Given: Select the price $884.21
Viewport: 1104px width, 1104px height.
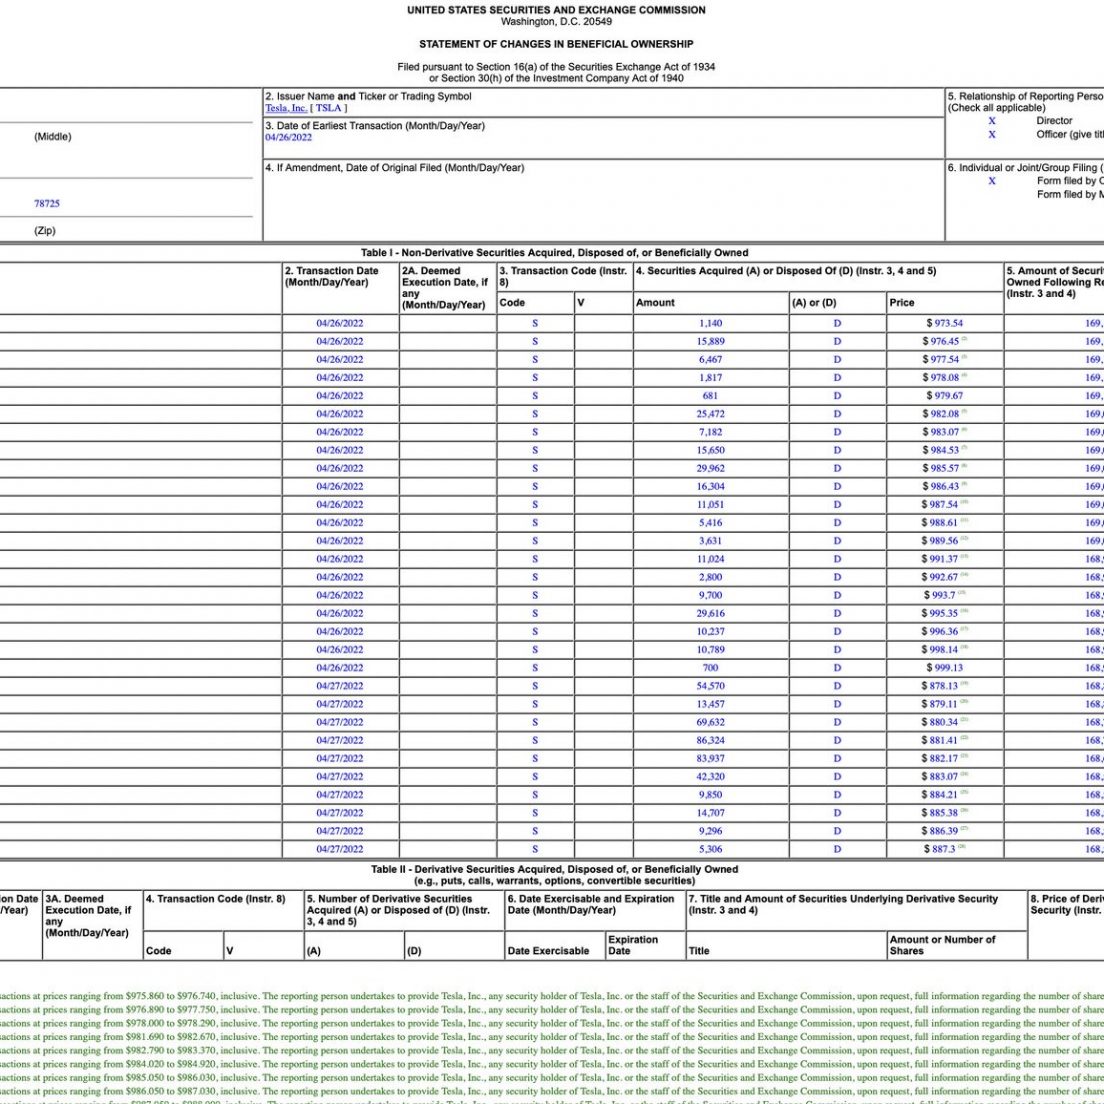Looking at the screenshot, I should pos(941,796).
